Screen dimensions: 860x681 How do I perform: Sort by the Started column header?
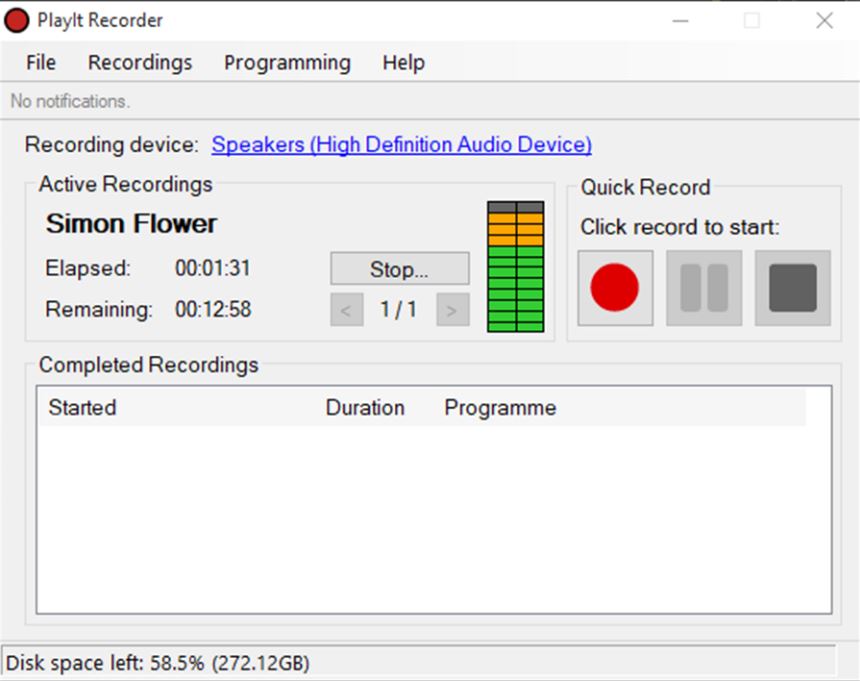coord(82,408)
